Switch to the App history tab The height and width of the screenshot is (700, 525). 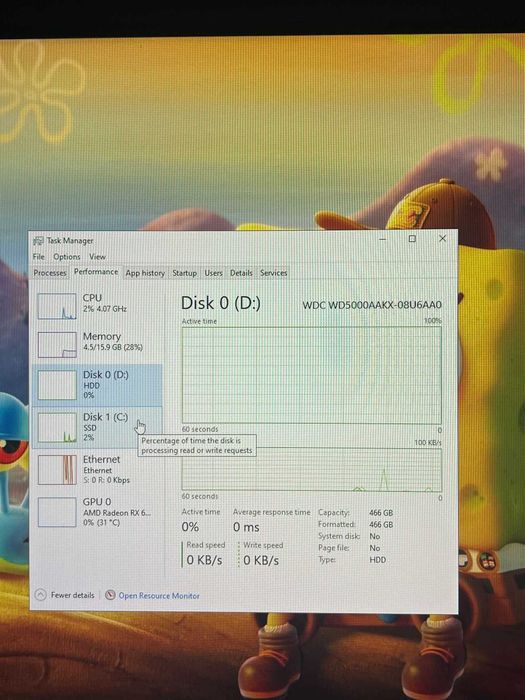click(145, 273)
